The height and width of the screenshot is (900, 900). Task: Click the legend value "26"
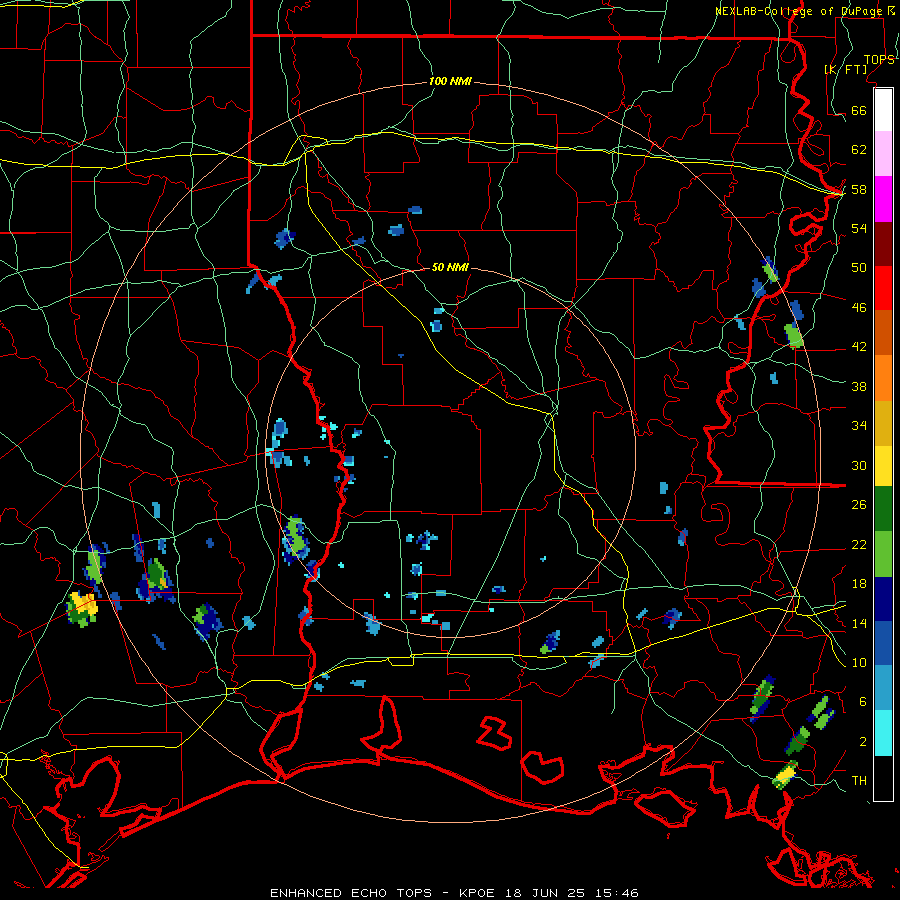pyautogui.click(x=859, y=505)
